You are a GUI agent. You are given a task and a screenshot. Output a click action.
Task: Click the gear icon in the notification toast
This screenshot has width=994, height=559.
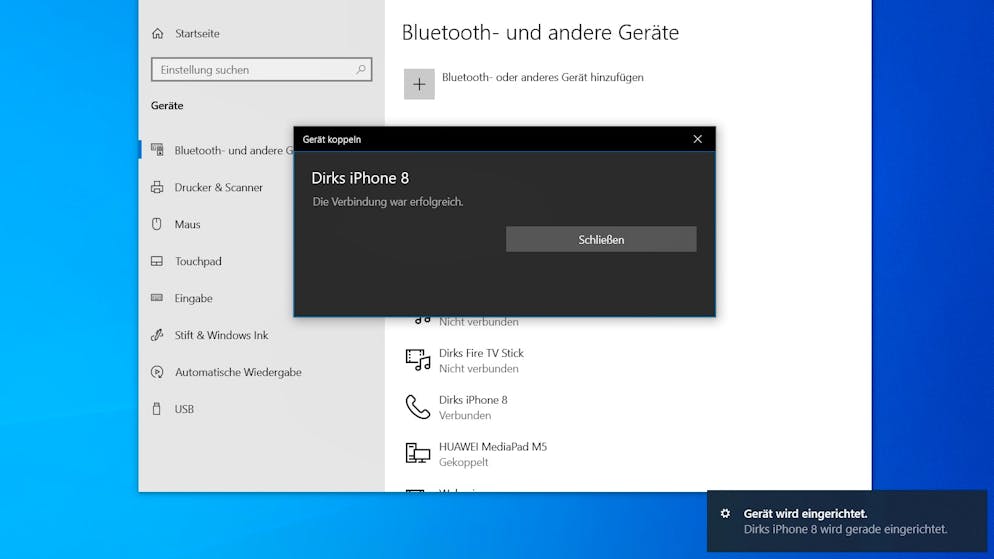pyautogui.click(x=725, y=513)
